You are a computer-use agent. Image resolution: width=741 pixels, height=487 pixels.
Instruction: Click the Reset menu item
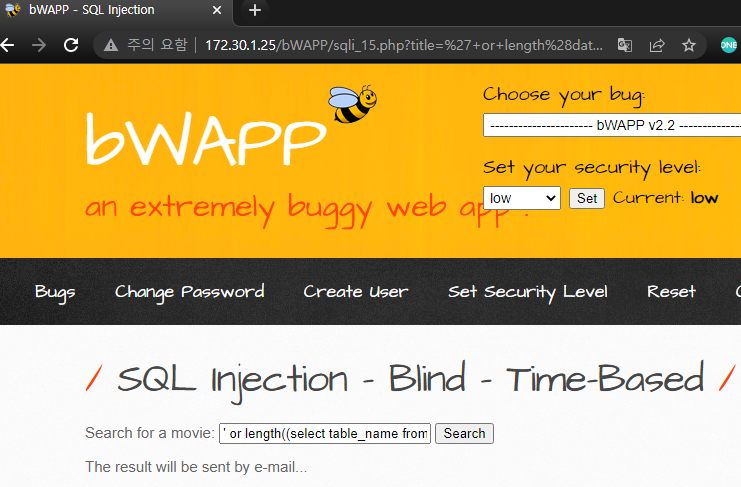(x=672, y=291)
